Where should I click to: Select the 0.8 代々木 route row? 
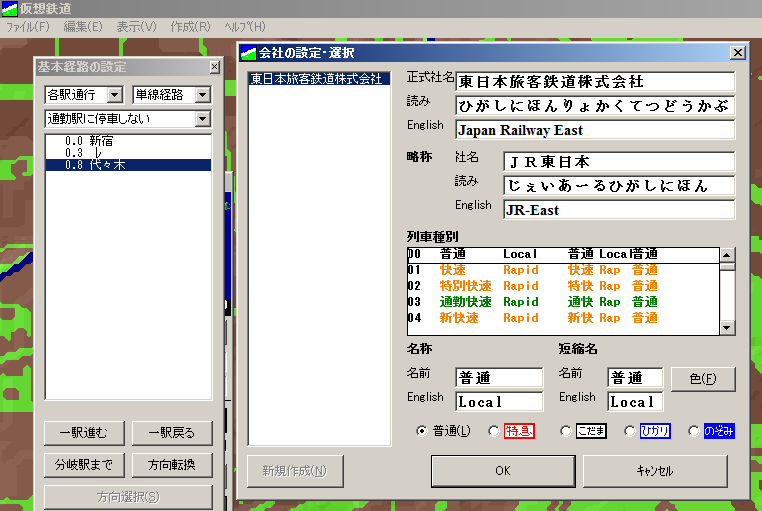point(128,165)
